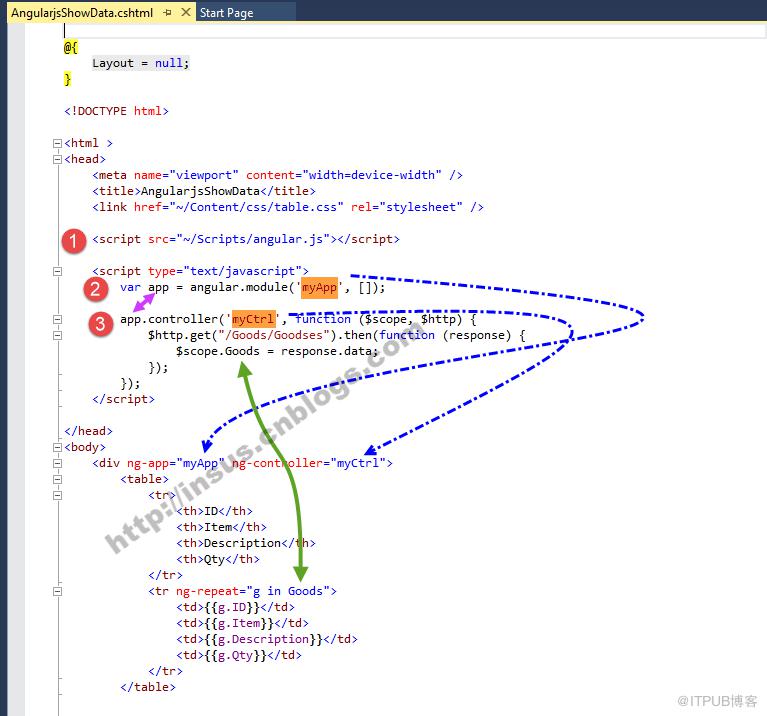Image resolution: width=767 pixels, height=716 pixels.
Task: Collapse the div ng-app outline
Action: pos(57,463)
